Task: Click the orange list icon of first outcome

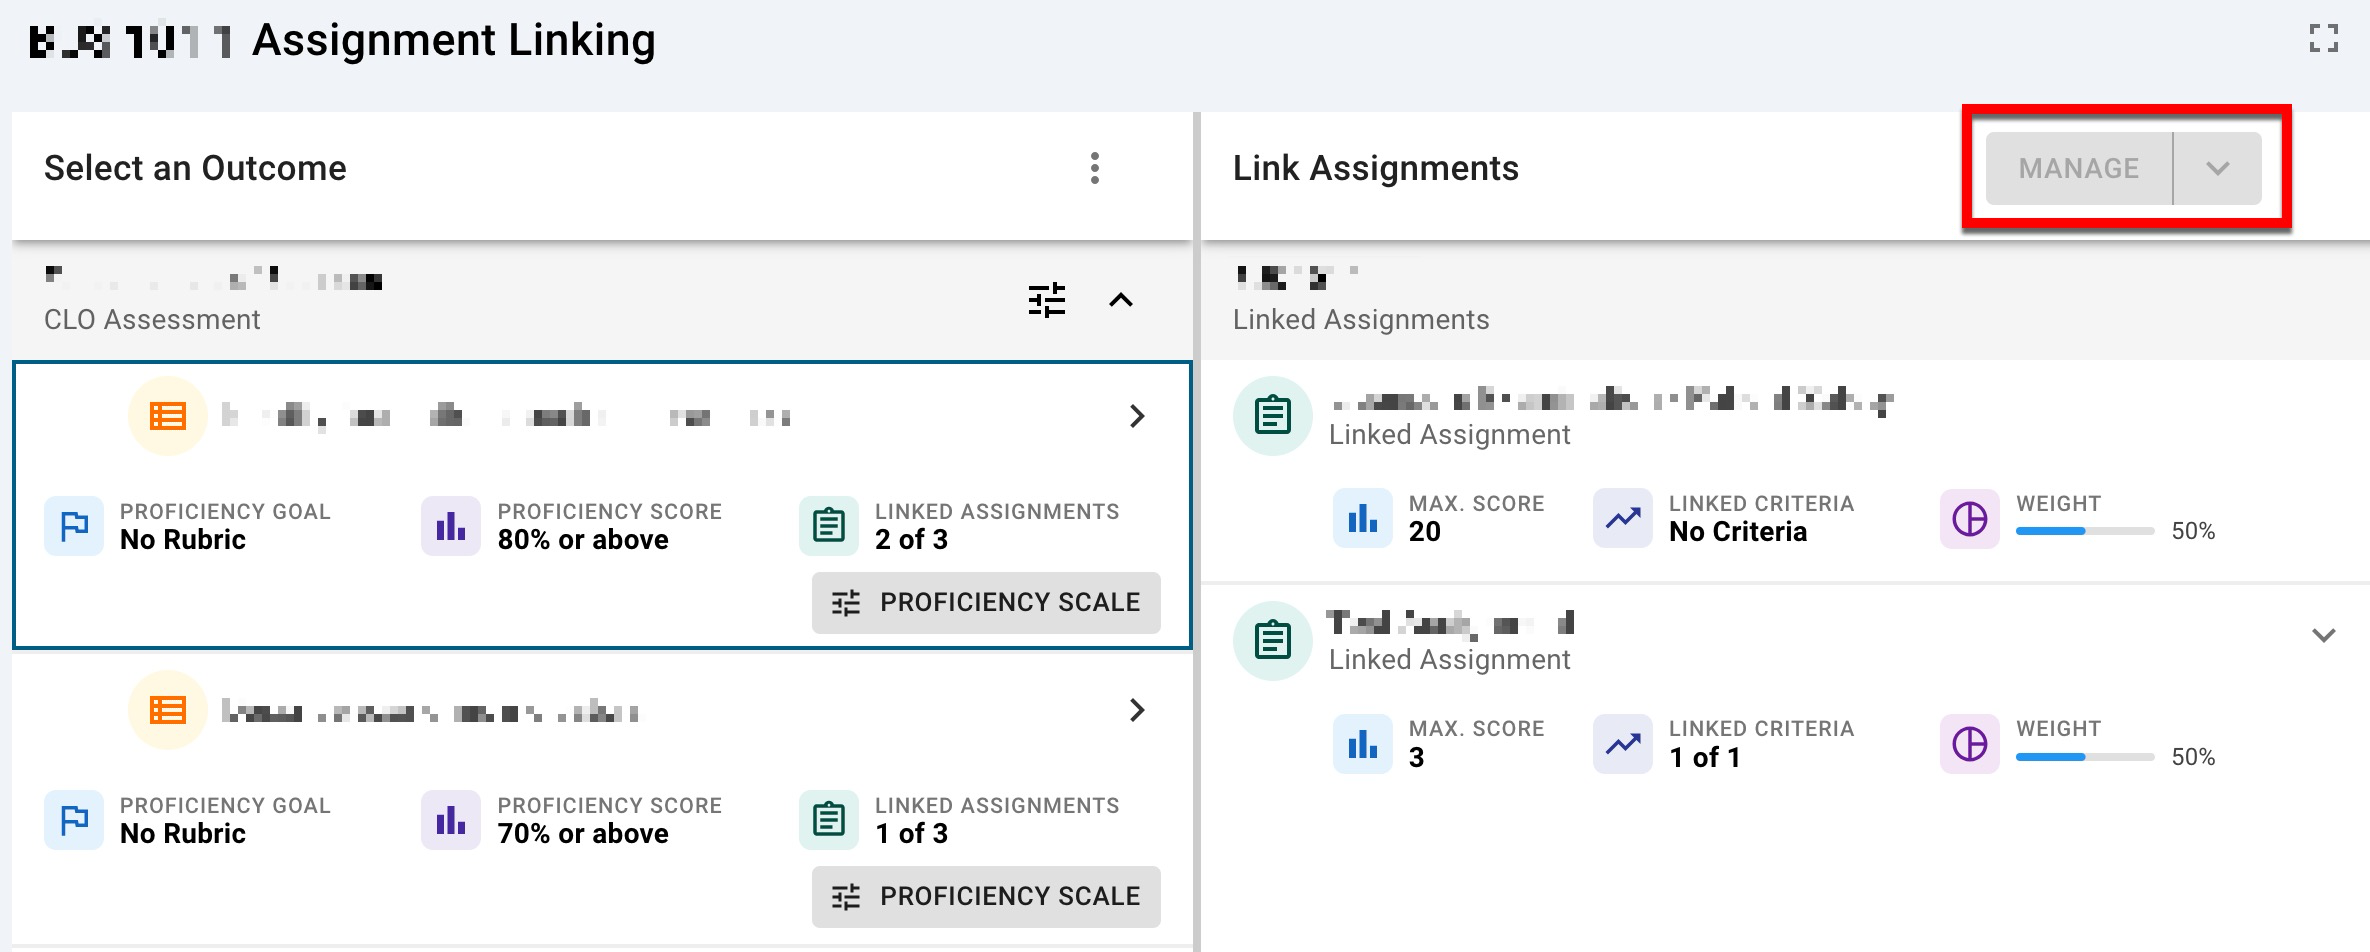Action: click(168, 416)
